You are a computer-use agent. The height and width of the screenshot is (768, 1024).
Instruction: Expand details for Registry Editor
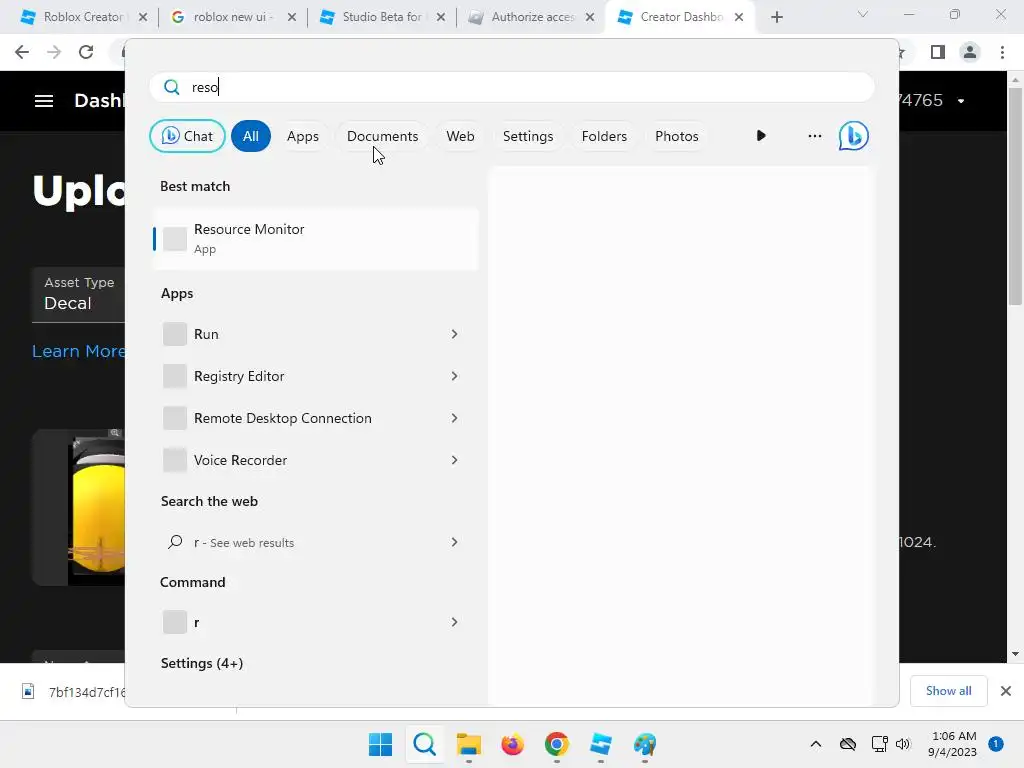455,376
